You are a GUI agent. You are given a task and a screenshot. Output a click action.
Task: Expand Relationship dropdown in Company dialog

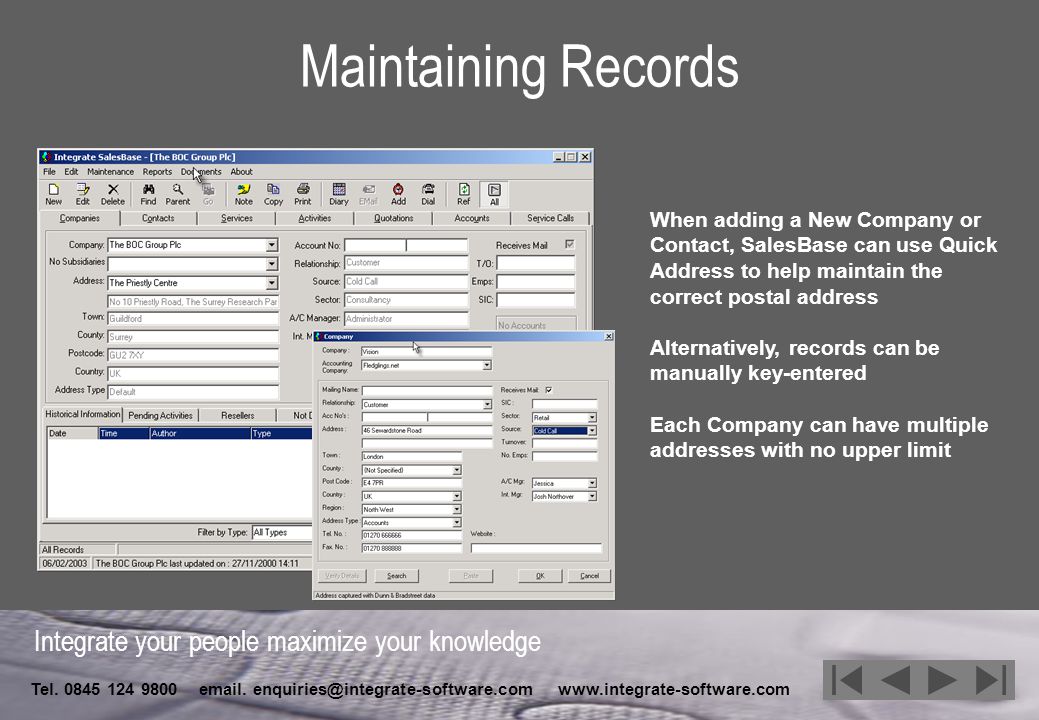point(487,404)
